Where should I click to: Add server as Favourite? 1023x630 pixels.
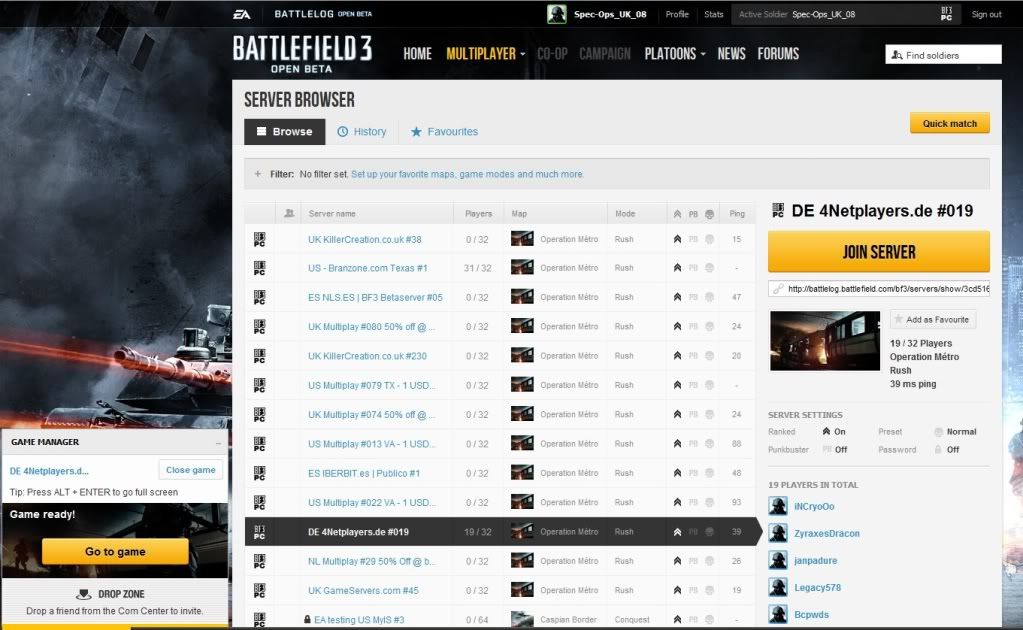tap(933, 320)
